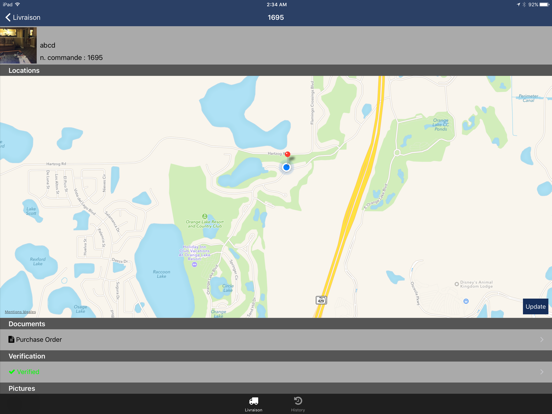Switch to the Livraison tab
The height and width of the screenshot is (414, 552).
point(253,404)
